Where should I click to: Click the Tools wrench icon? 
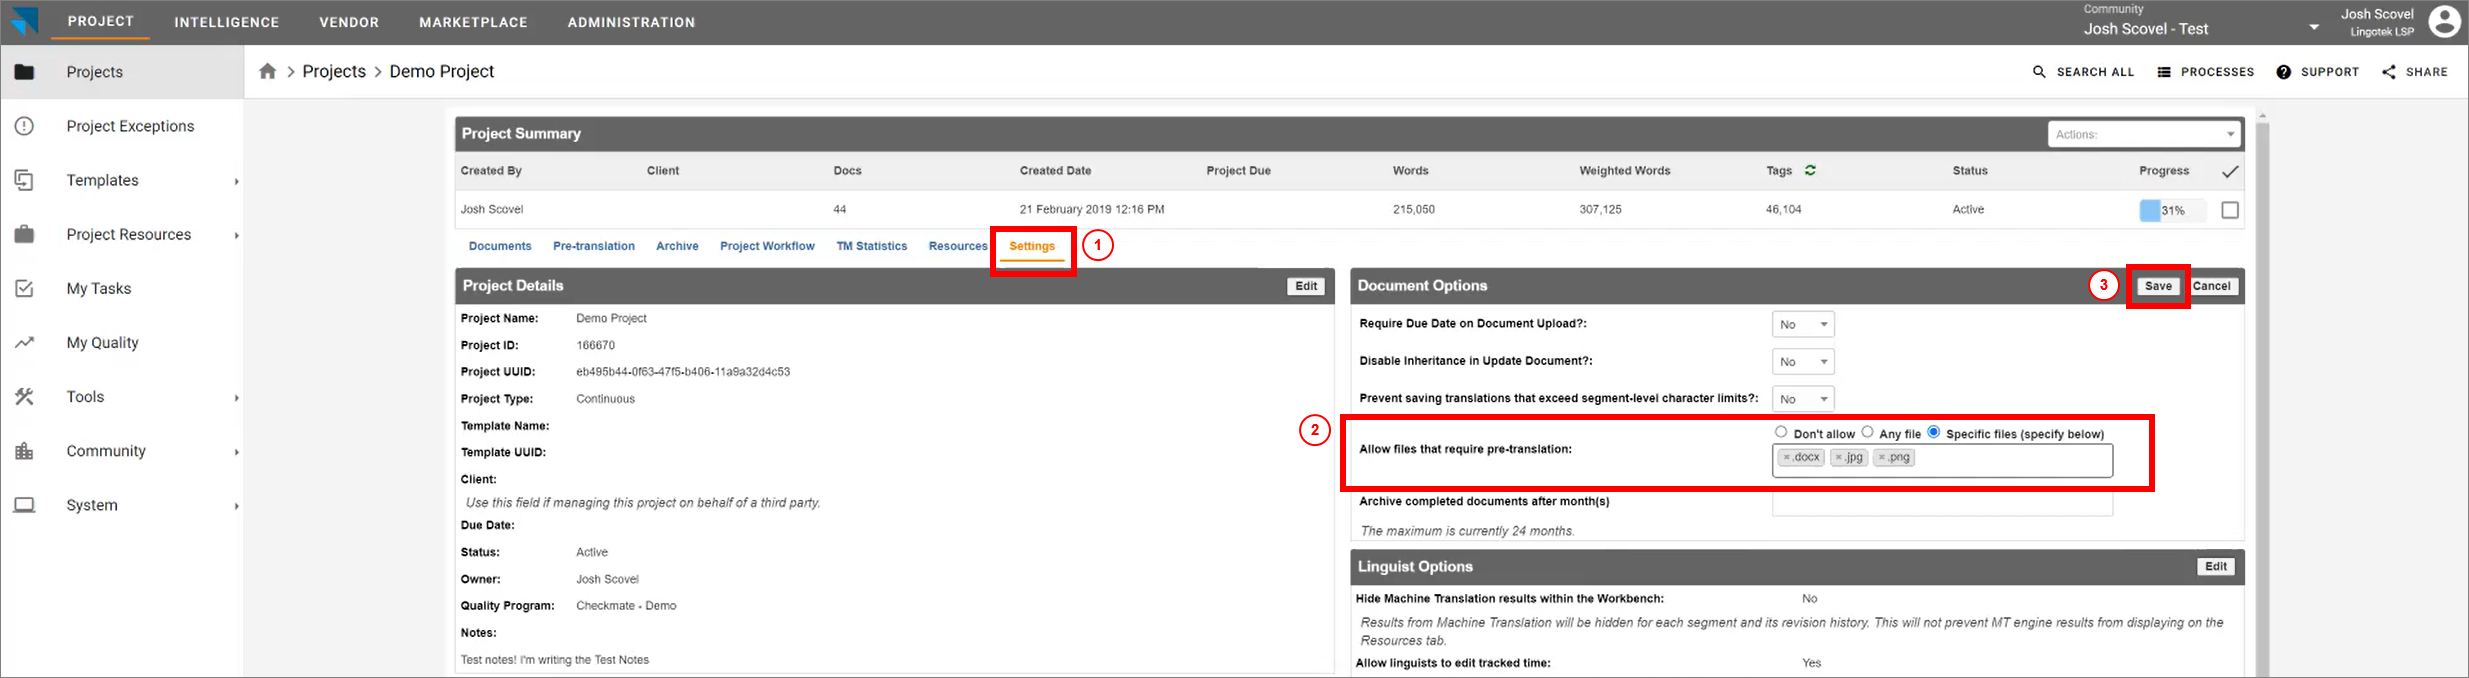click(24, 396)
